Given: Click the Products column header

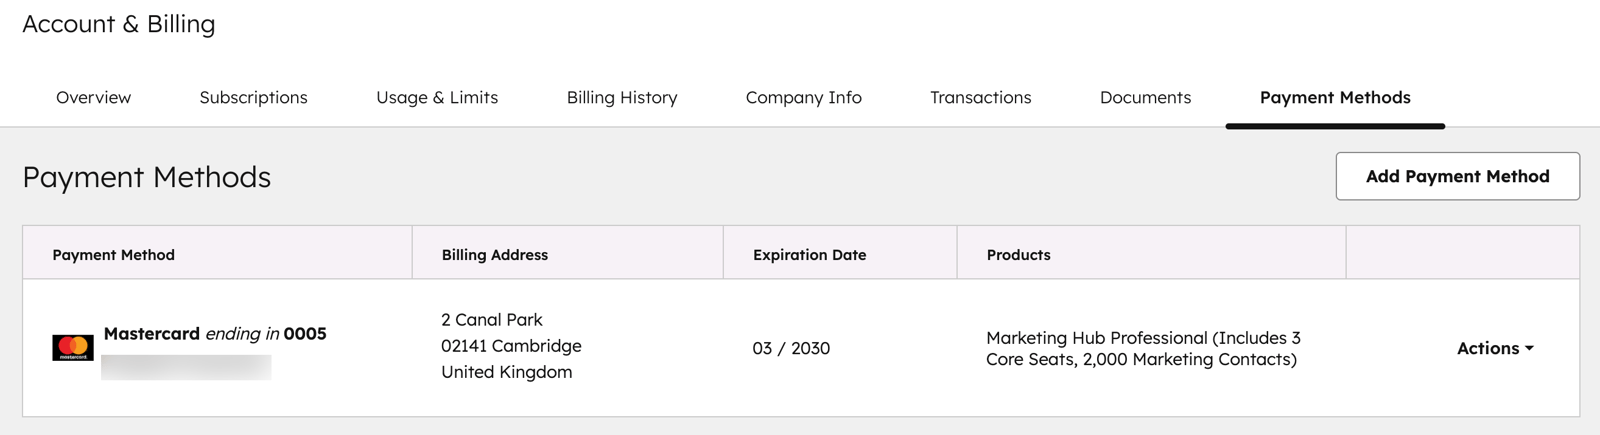Looking at the screenshot, I should 1018,255.
